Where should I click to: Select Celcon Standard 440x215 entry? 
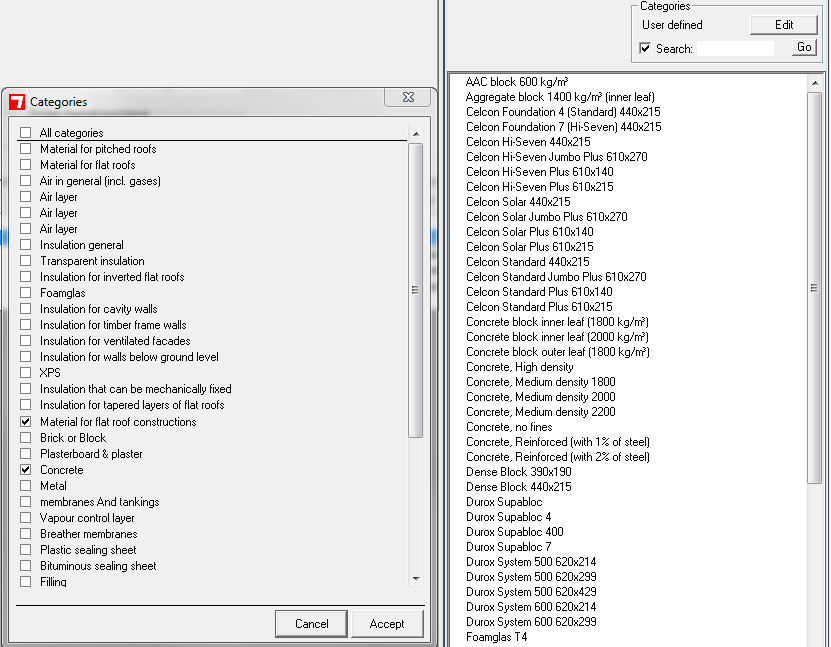pyautogui.click(x=527, y=262)
